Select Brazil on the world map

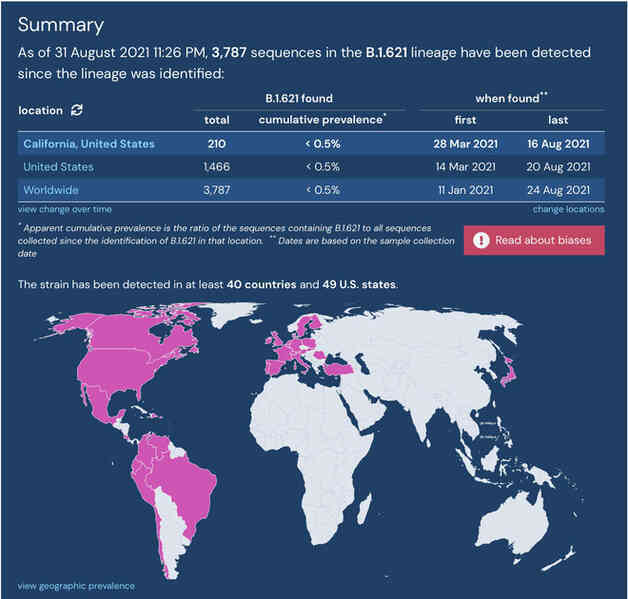coord(184,486)
